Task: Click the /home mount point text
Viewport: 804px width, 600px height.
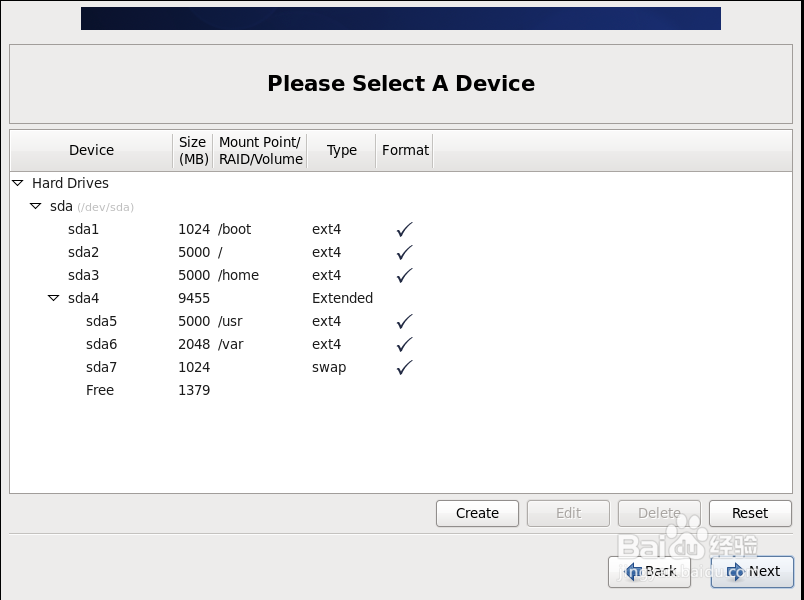Action: [238, 275]
